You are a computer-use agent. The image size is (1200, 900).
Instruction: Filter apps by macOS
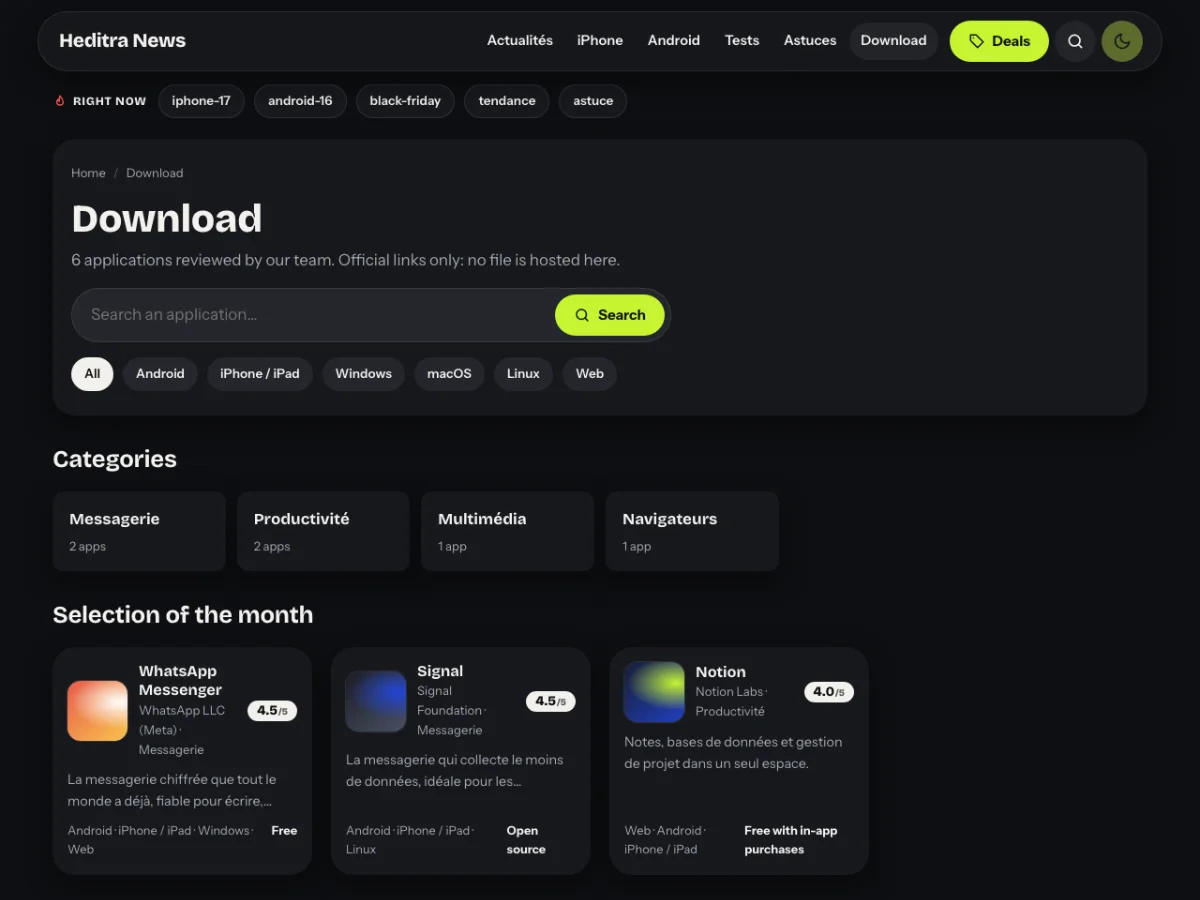click(x=449, y=374)
